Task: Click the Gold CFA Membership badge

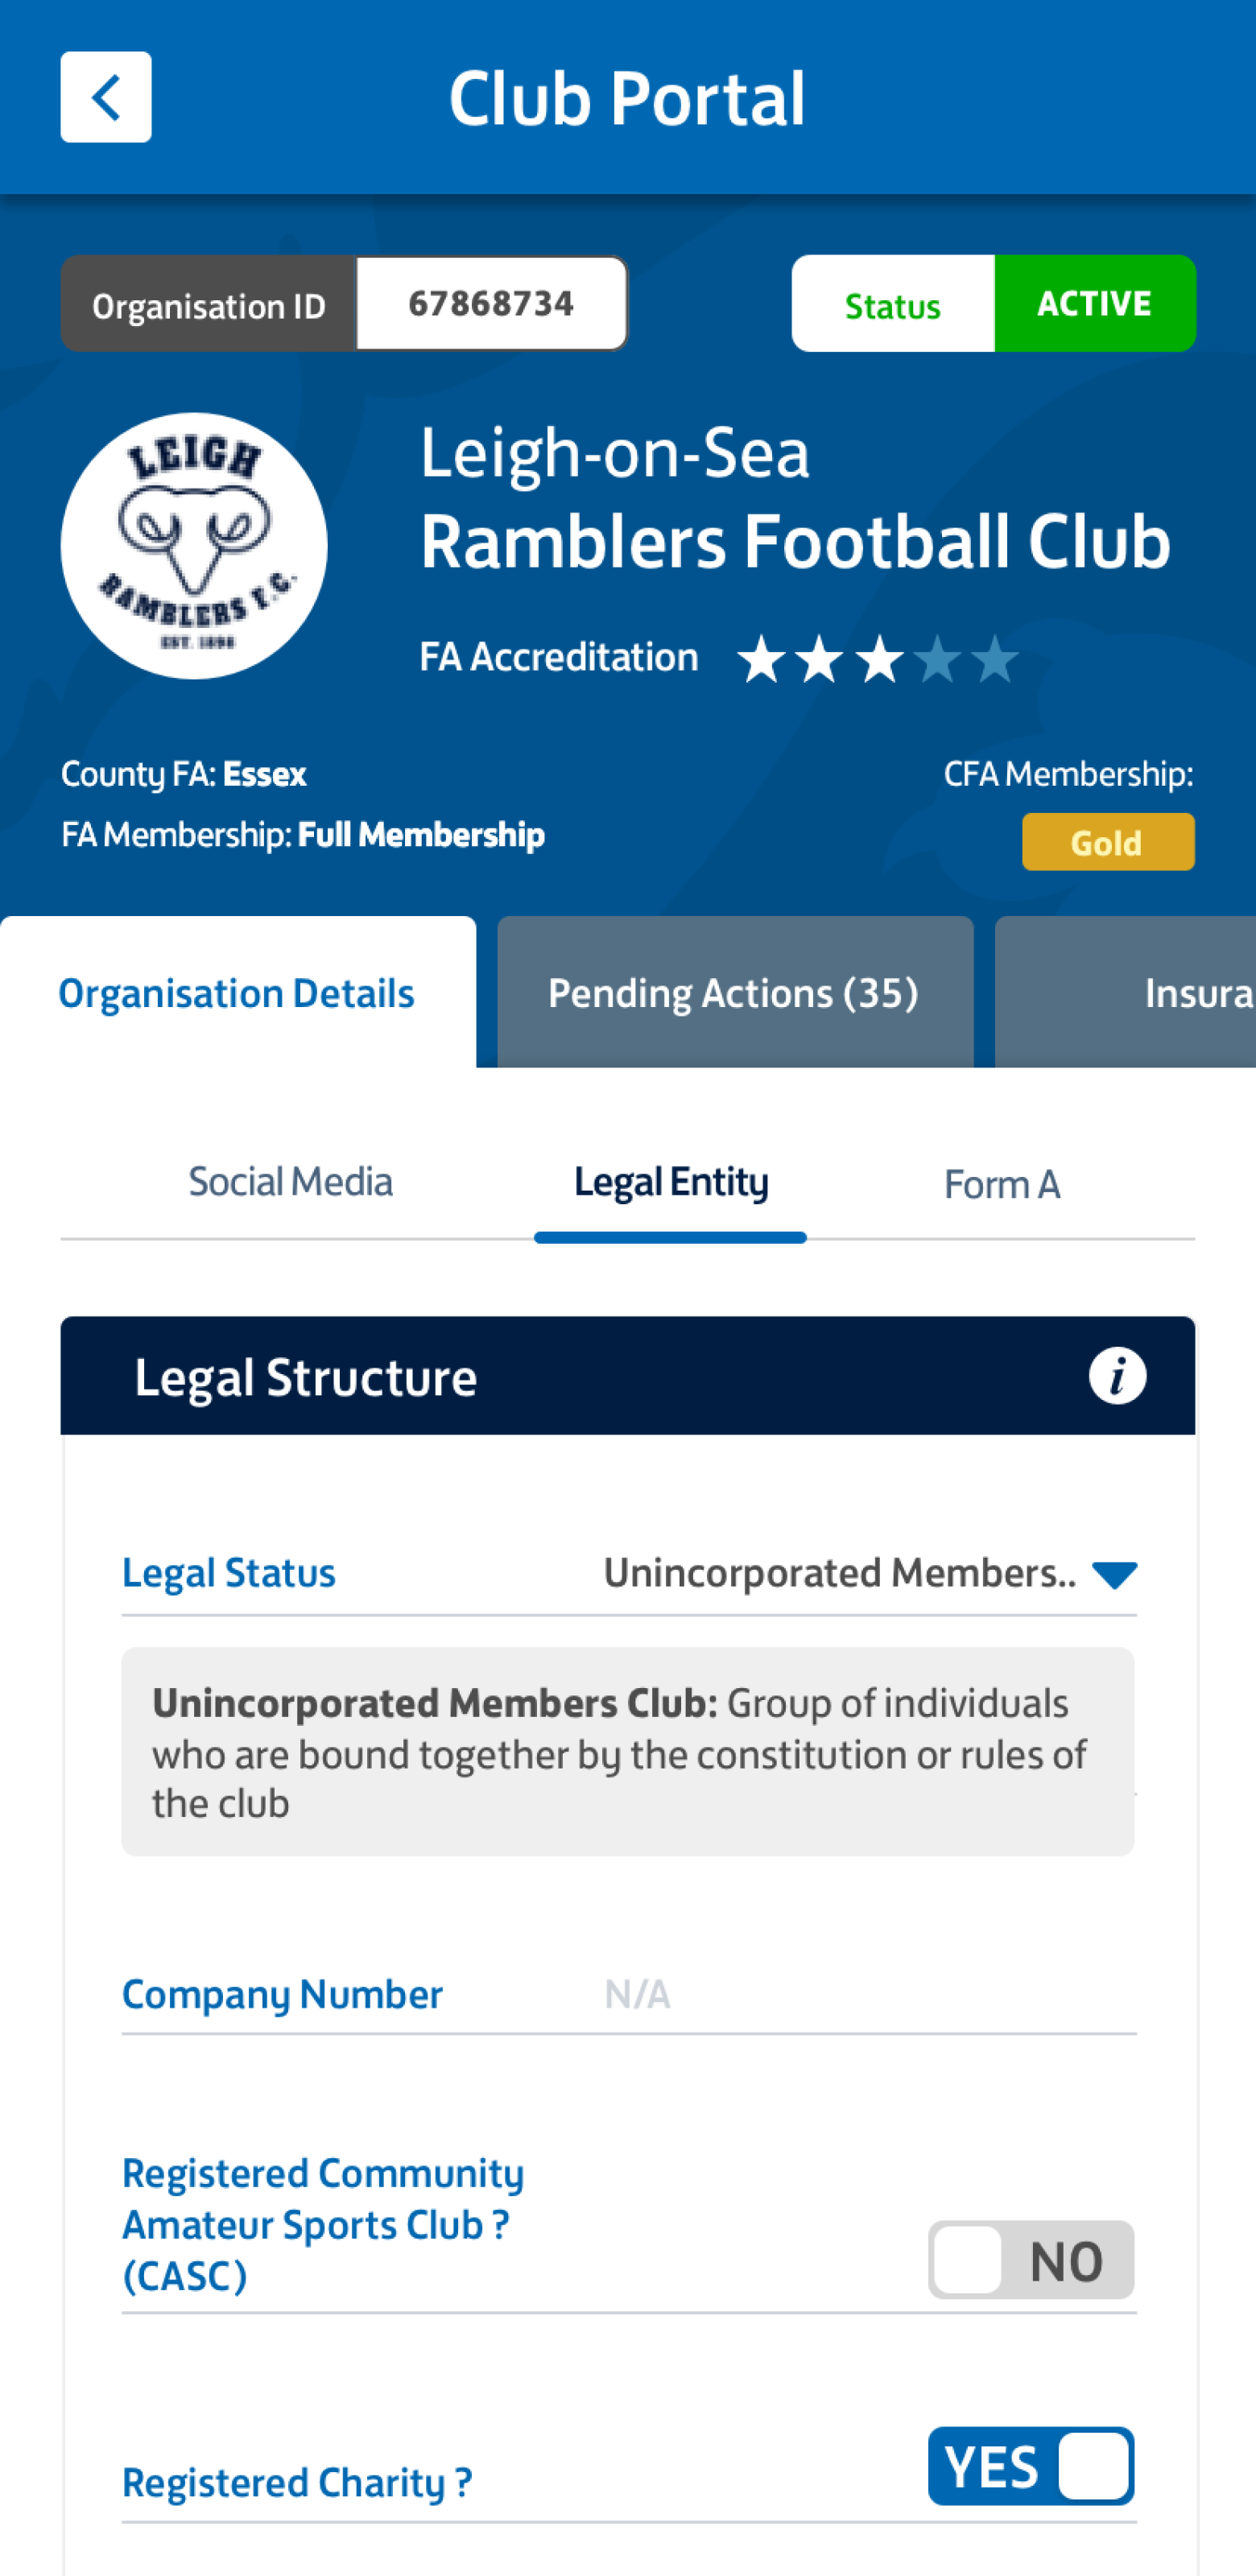Action: point(1107,842)
